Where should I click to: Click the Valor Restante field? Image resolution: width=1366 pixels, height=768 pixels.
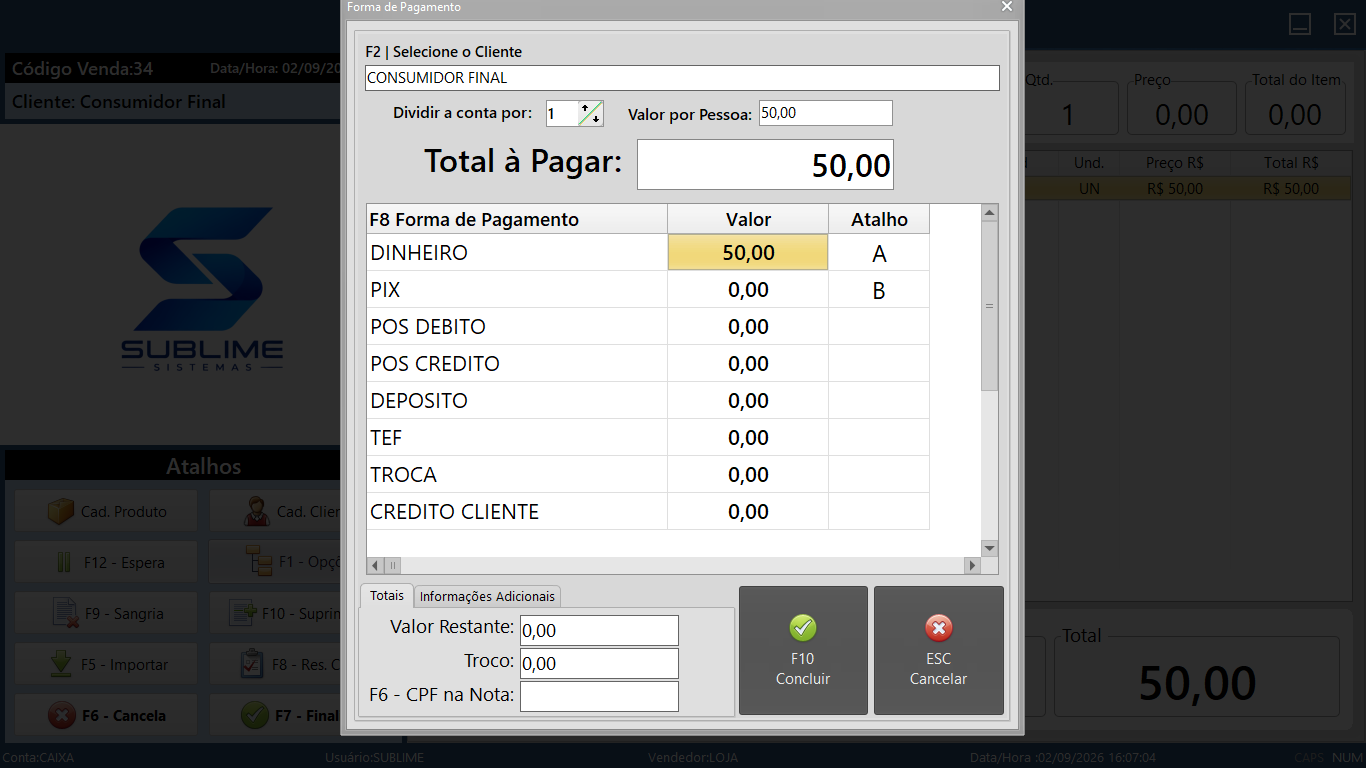point(599,630)
